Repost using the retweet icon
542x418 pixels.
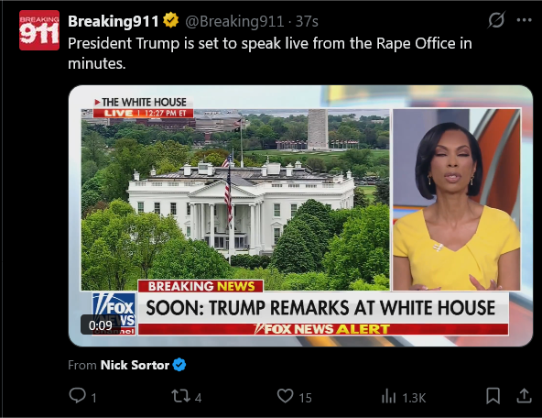pyautogui.click(x=181, y=396)
